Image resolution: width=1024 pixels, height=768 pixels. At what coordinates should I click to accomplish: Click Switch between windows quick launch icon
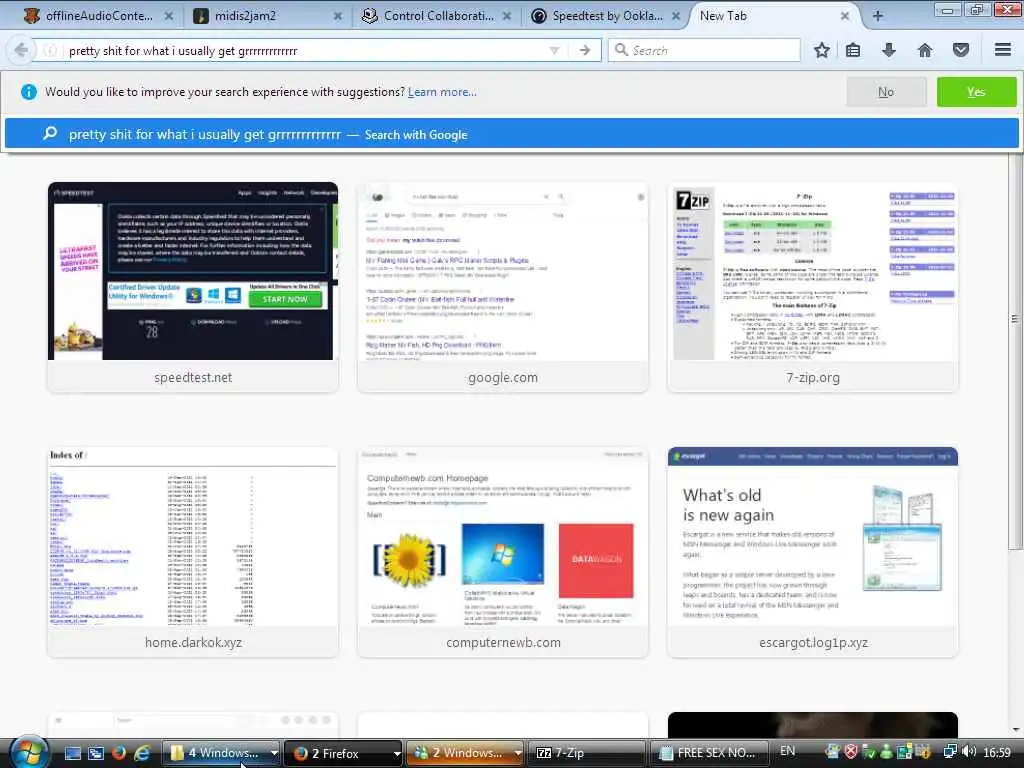tap(96, 753)
